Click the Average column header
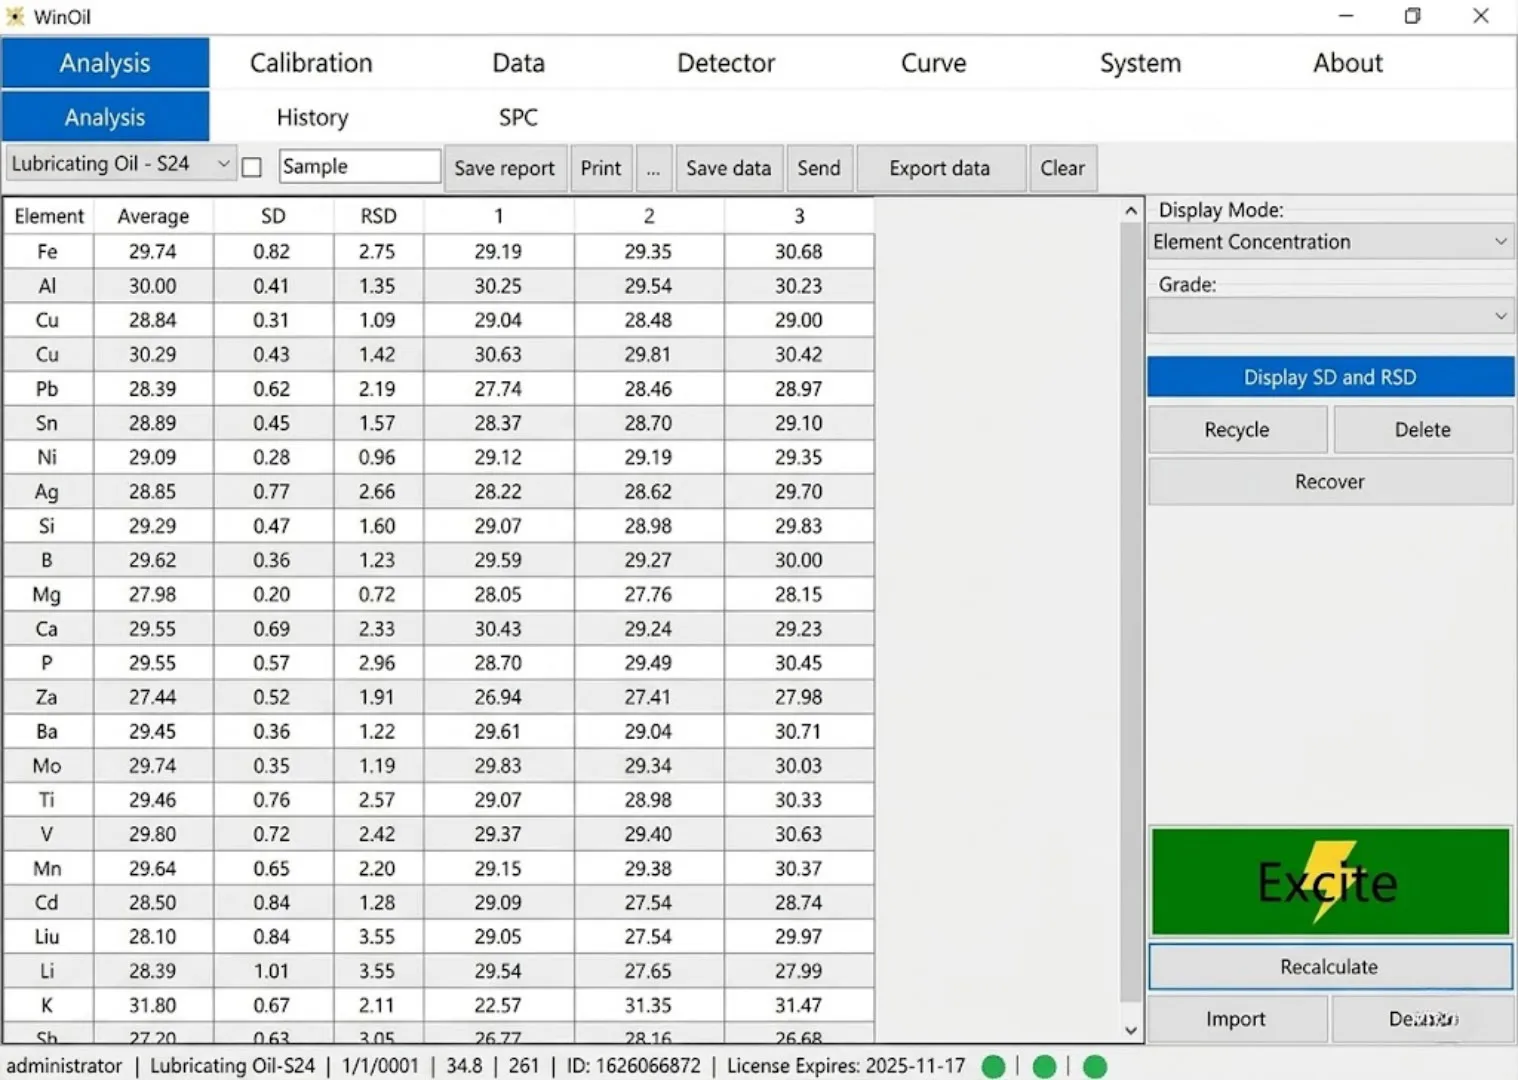Screen dimensions: 1518x1080 tap(153, 216)
